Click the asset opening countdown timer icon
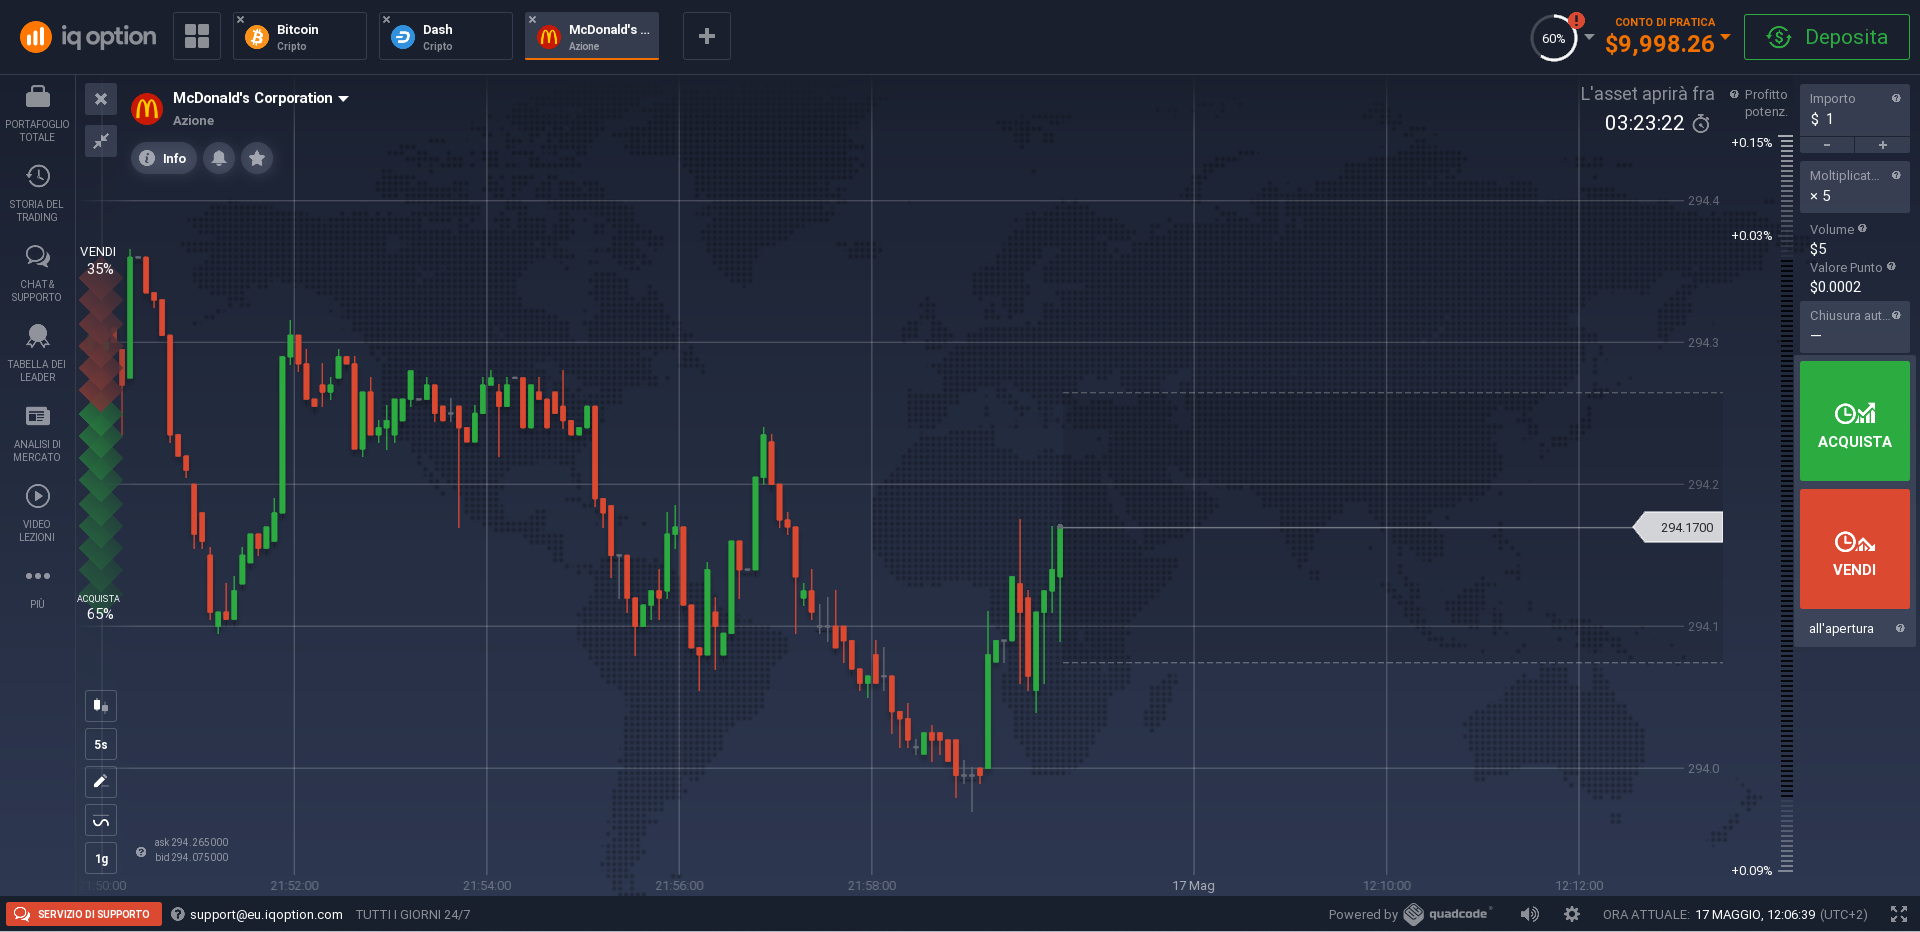1920x932 pixels. (1701, 123)
